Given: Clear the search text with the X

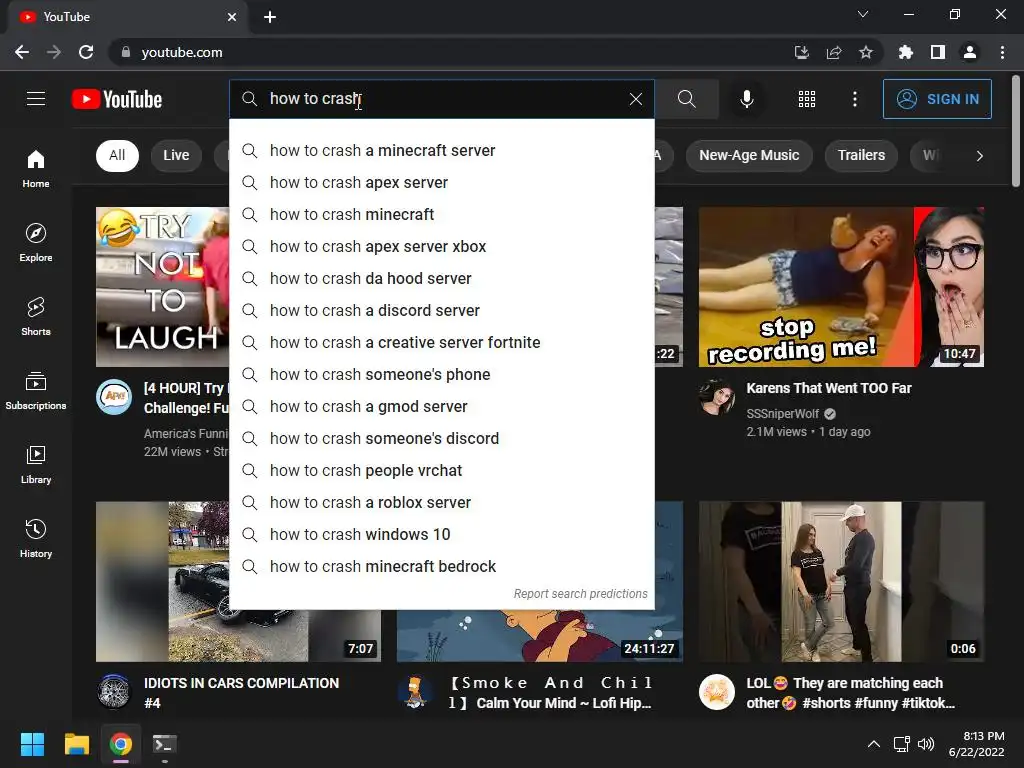Looking at the screenshot, I should [635, 99].
